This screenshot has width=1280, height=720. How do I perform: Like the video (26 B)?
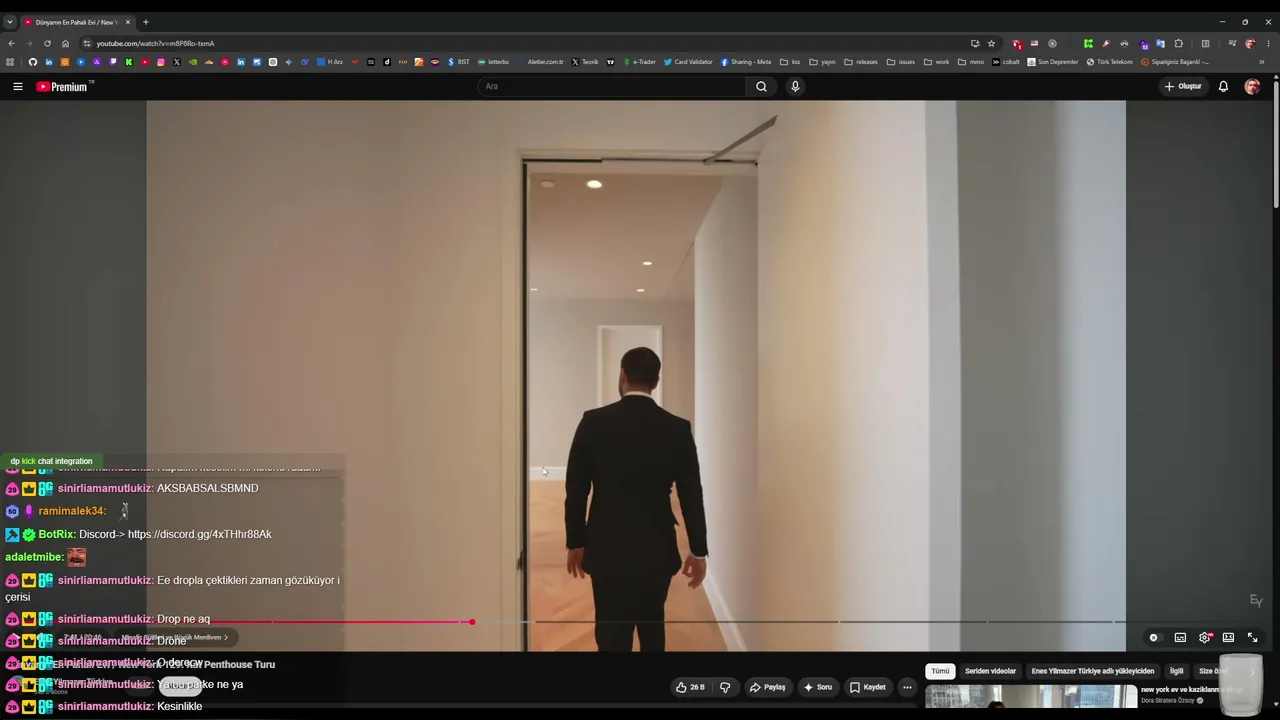[690, 687]
